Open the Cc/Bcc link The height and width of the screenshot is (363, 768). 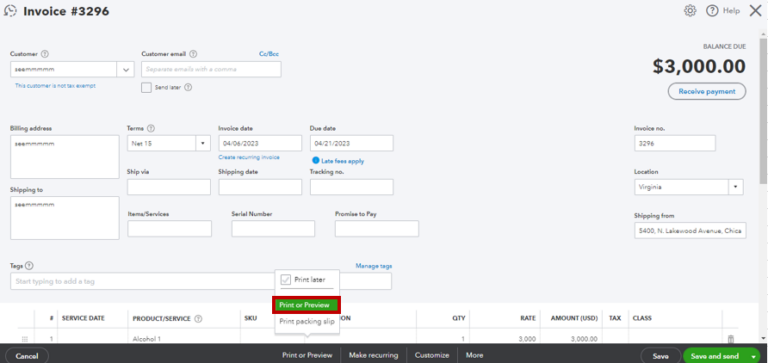click(x=269, y=54)
